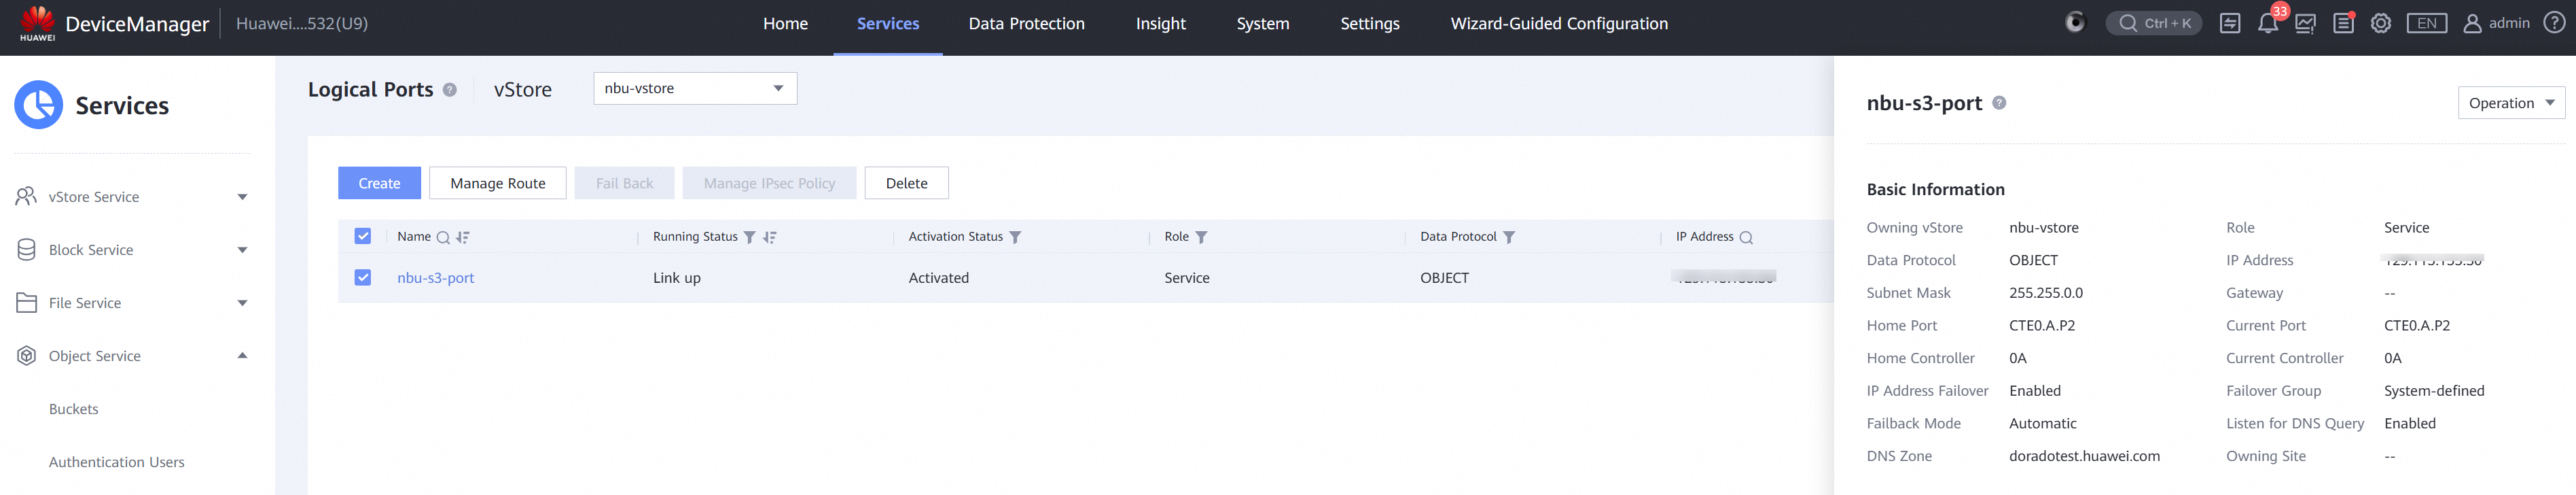Open the help question mark icon
Viewport: 2576px width, 495px height.
(2554, 23)
